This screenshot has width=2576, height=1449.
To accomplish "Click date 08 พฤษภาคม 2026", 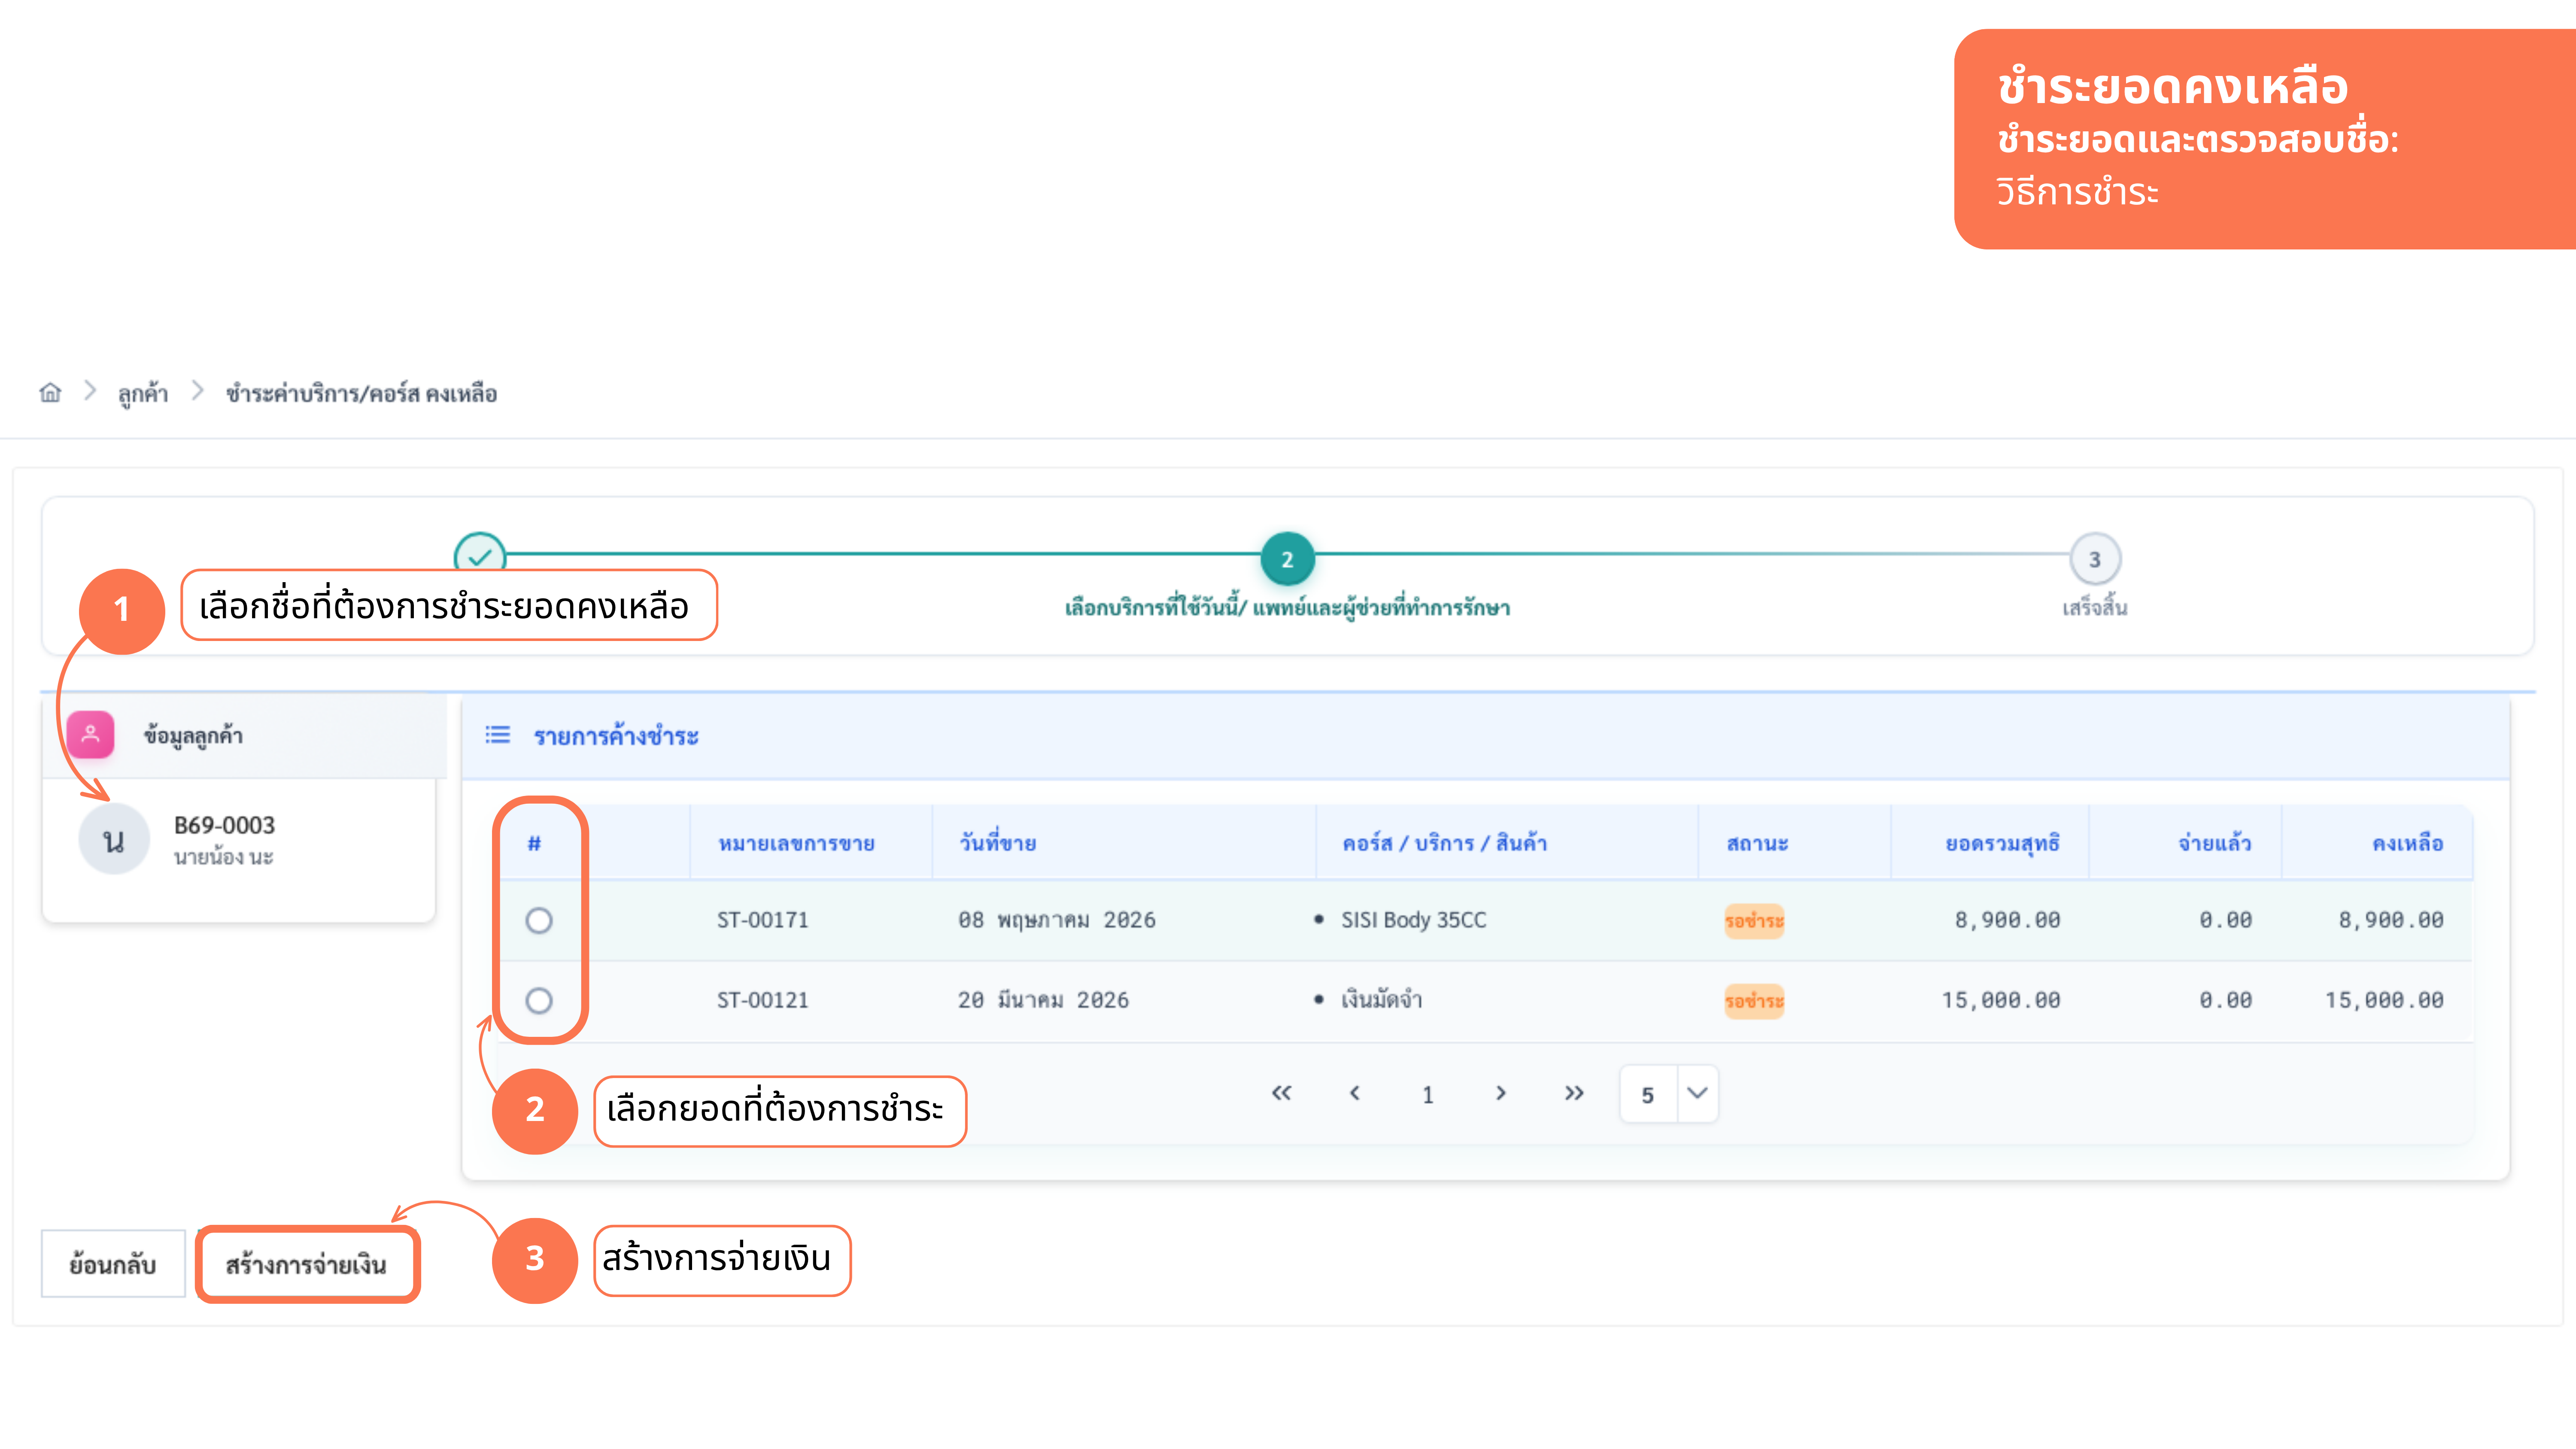I will (x=1056, y=920).
